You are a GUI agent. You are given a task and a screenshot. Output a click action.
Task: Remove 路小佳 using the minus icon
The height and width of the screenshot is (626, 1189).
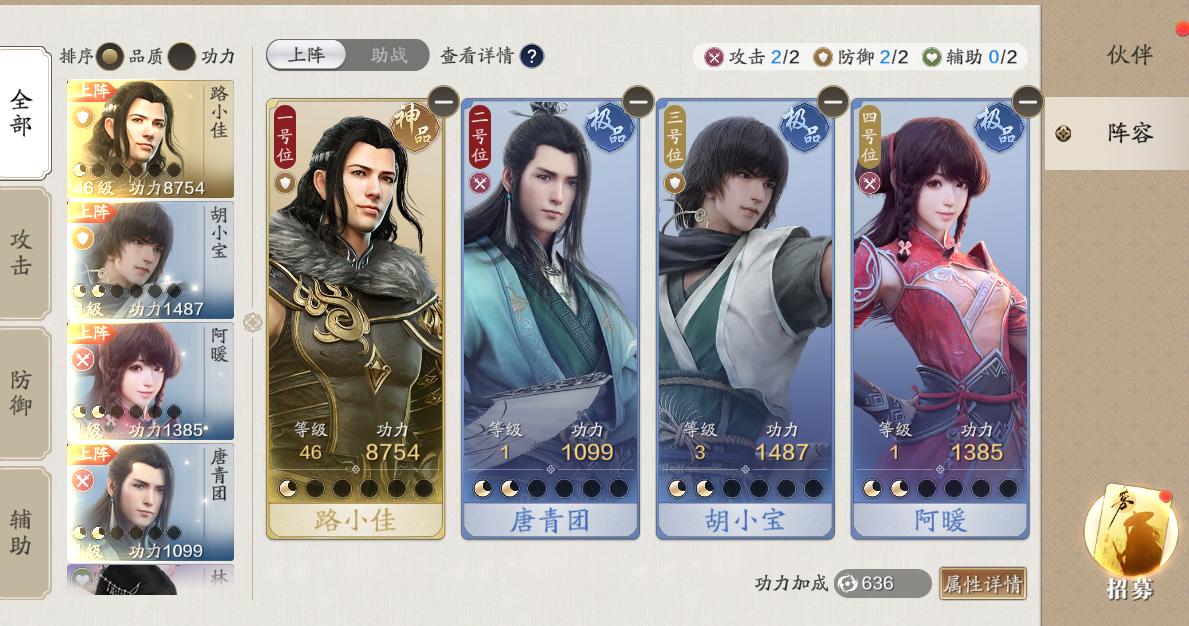[444, 101]
